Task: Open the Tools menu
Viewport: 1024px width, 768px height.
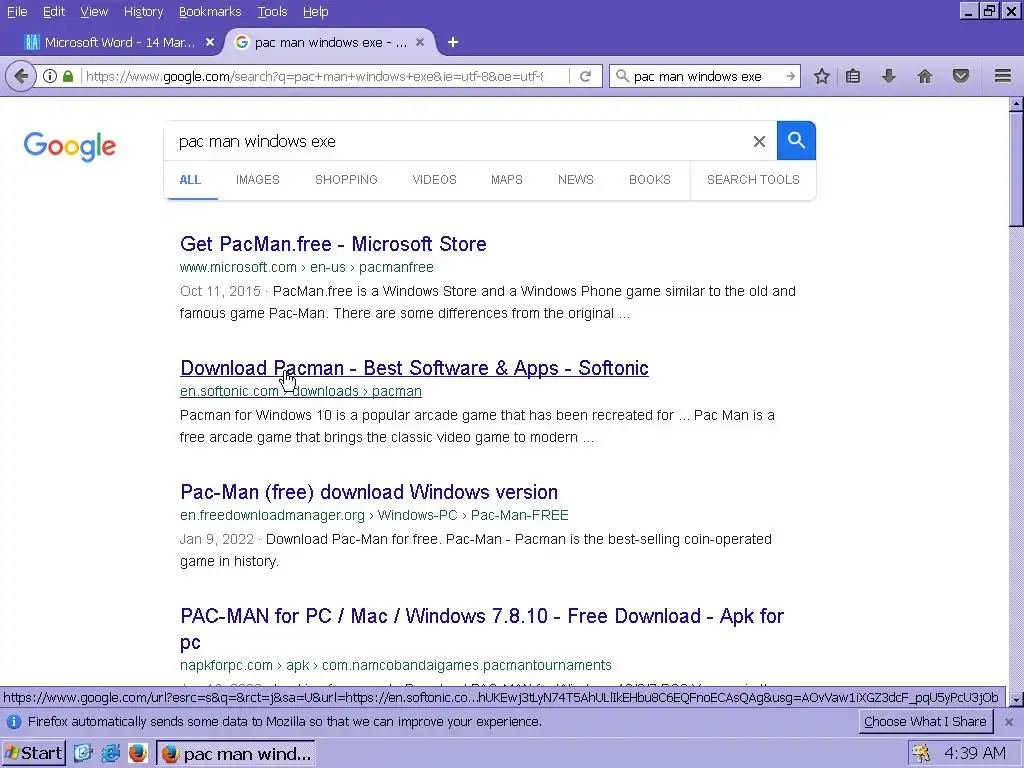Action: point(272,12)
